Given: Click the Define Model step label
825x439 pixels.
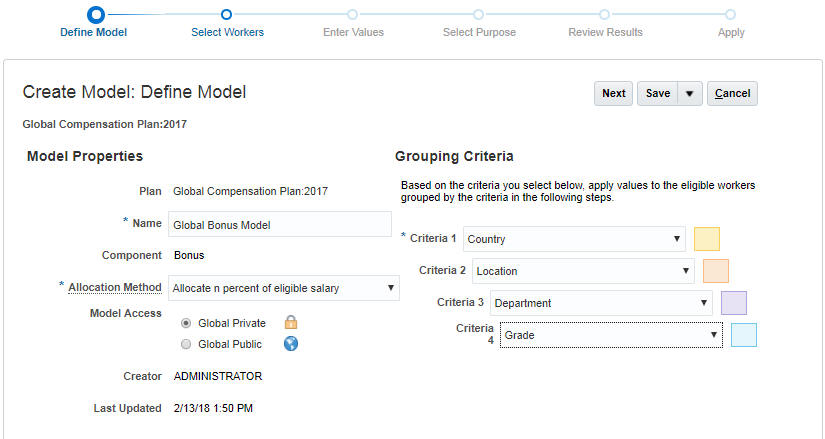Looking at the screenshot, I should point(94,32).
